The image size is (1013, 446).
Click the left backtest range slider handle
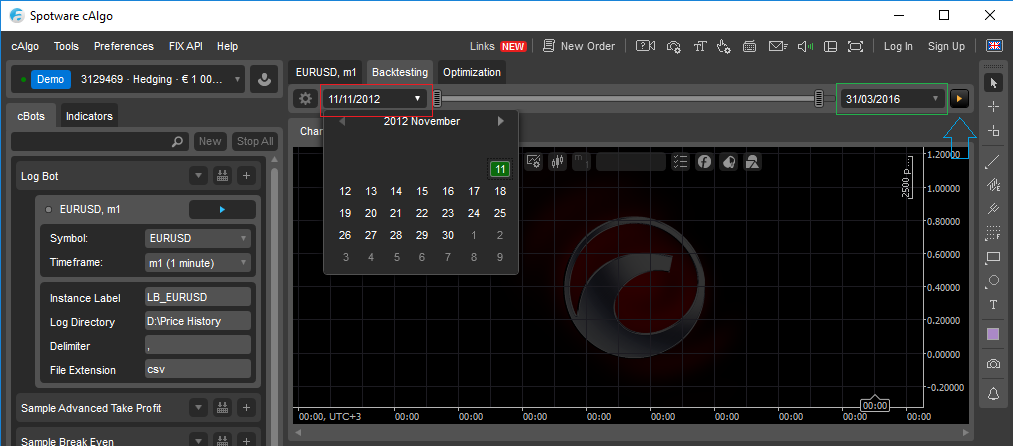(437, 99)
